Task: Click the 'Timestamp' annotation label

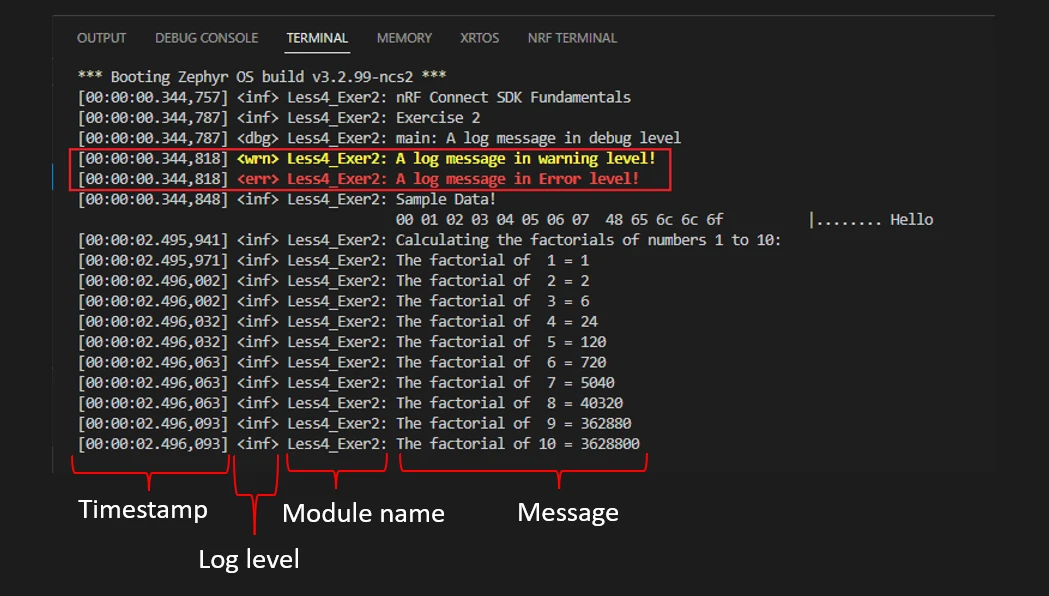Action: [x=143, y=510]
